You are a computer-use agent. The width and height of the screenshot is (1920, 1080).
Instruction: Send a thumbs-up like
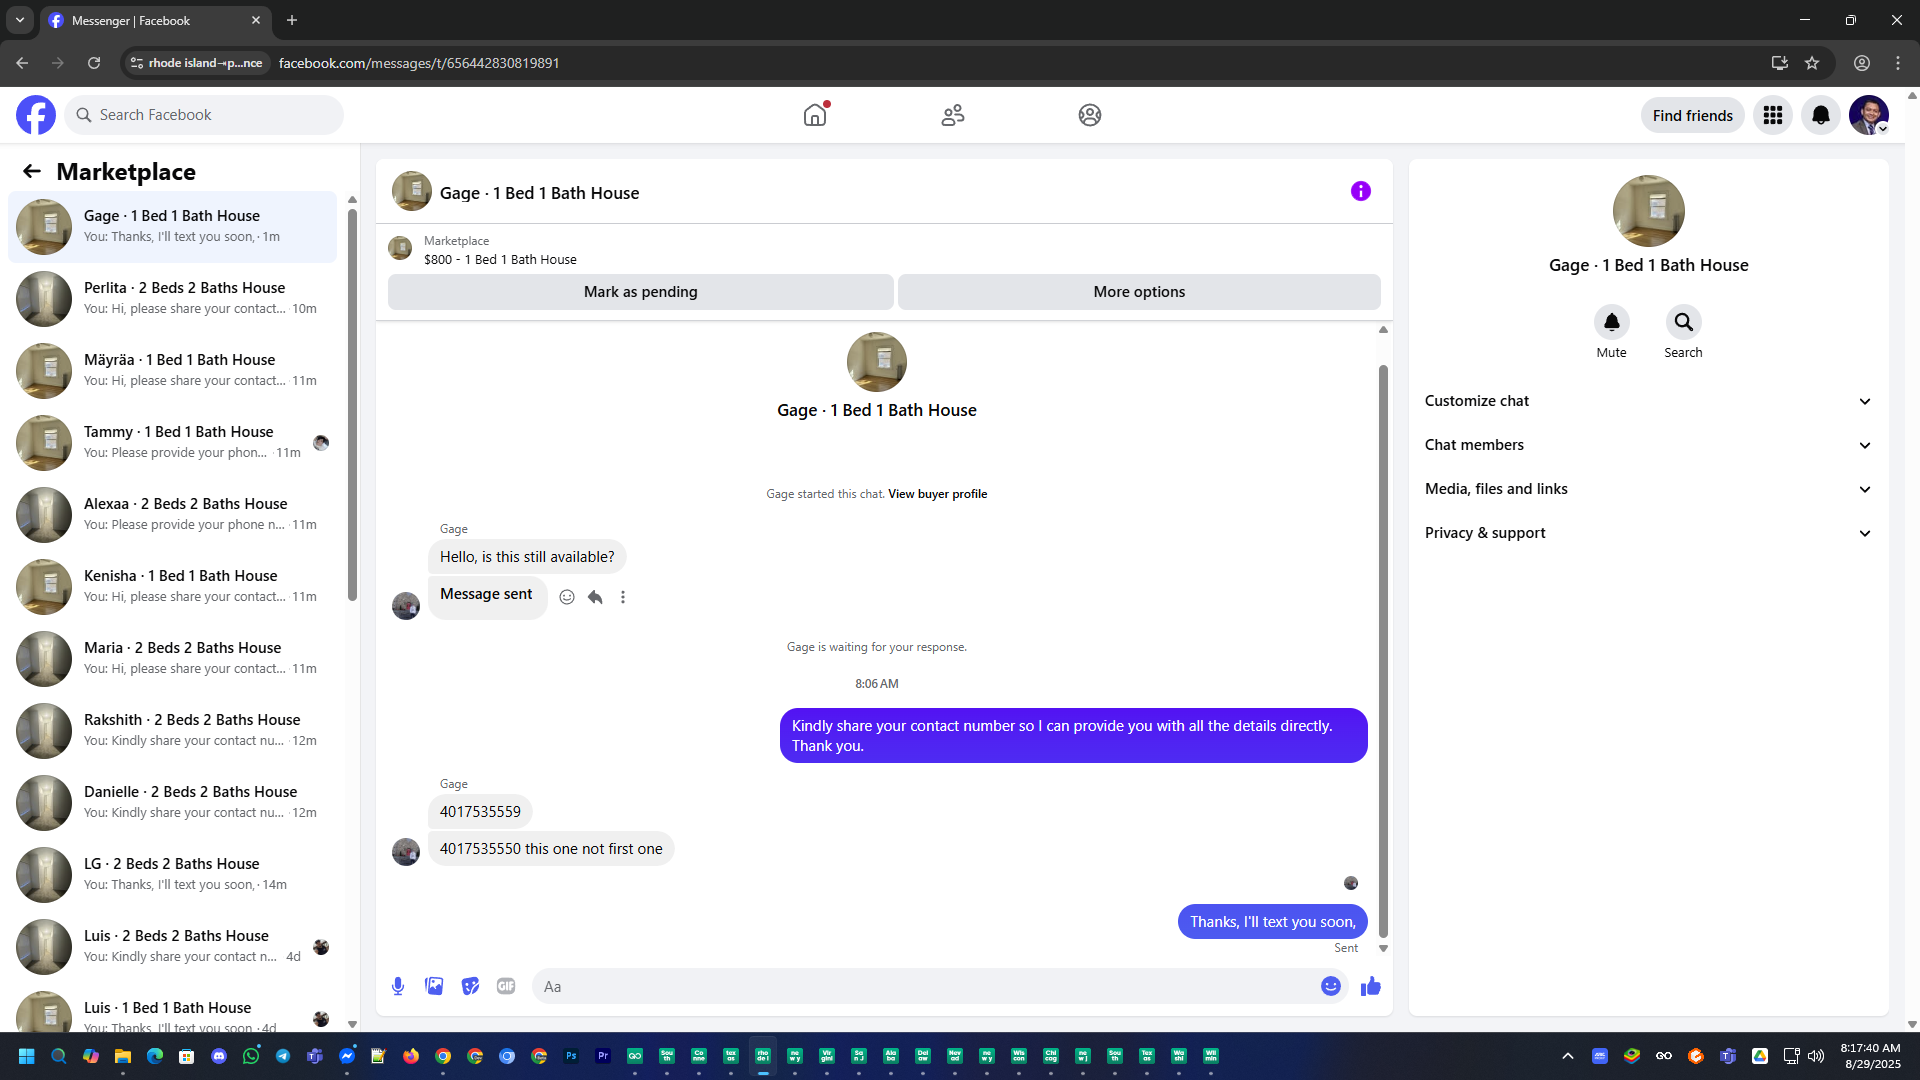coord(1370,986)
